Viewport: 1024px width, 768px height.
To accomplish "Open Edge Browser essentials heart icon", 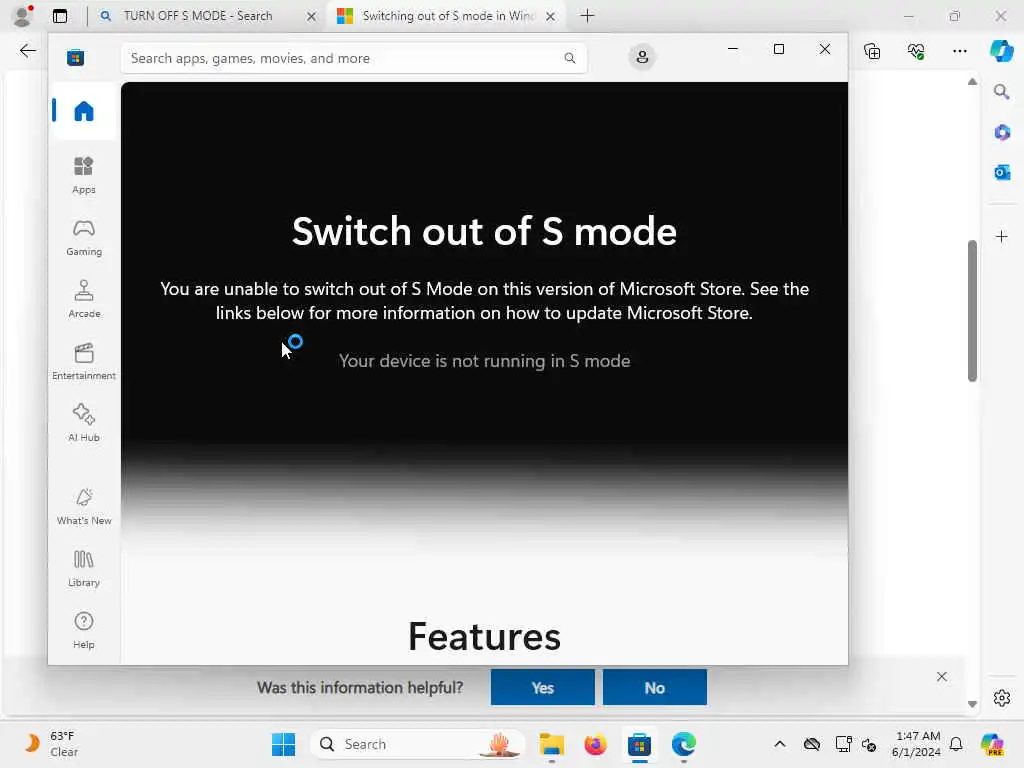I will point(916,51).
